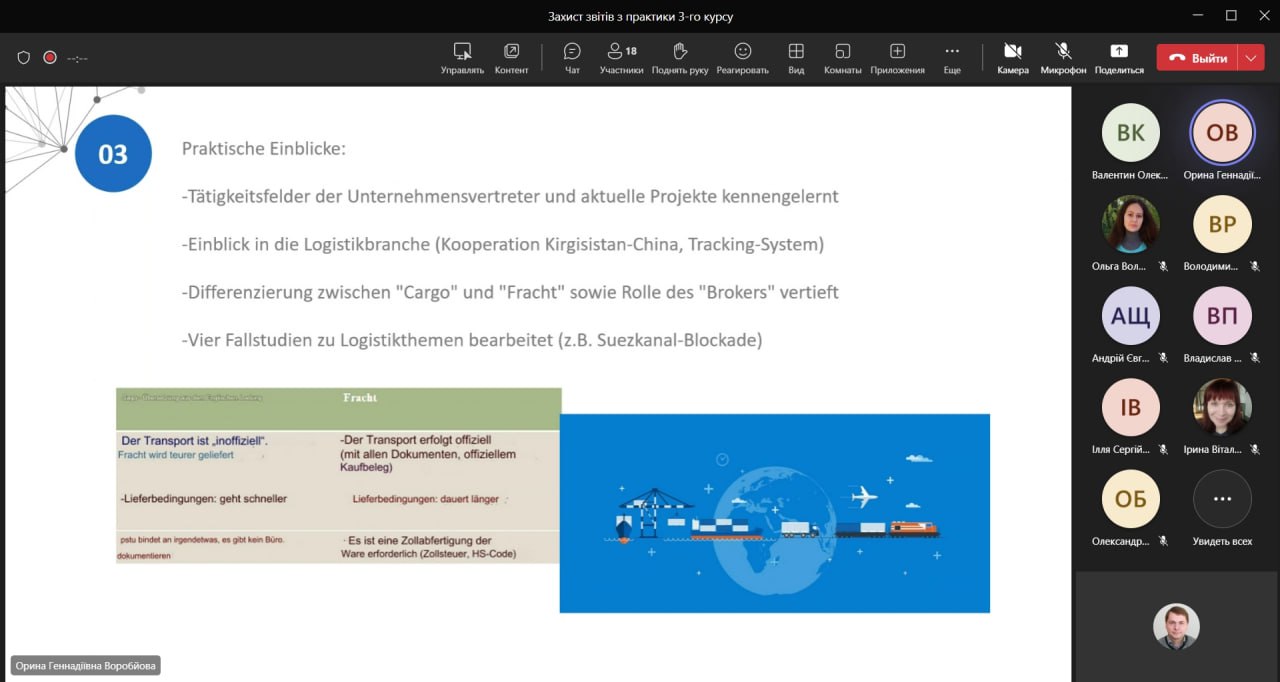Viewport: 1280px width, 682px height.
Task: Open the More actions menu
Action: [952, 58]
